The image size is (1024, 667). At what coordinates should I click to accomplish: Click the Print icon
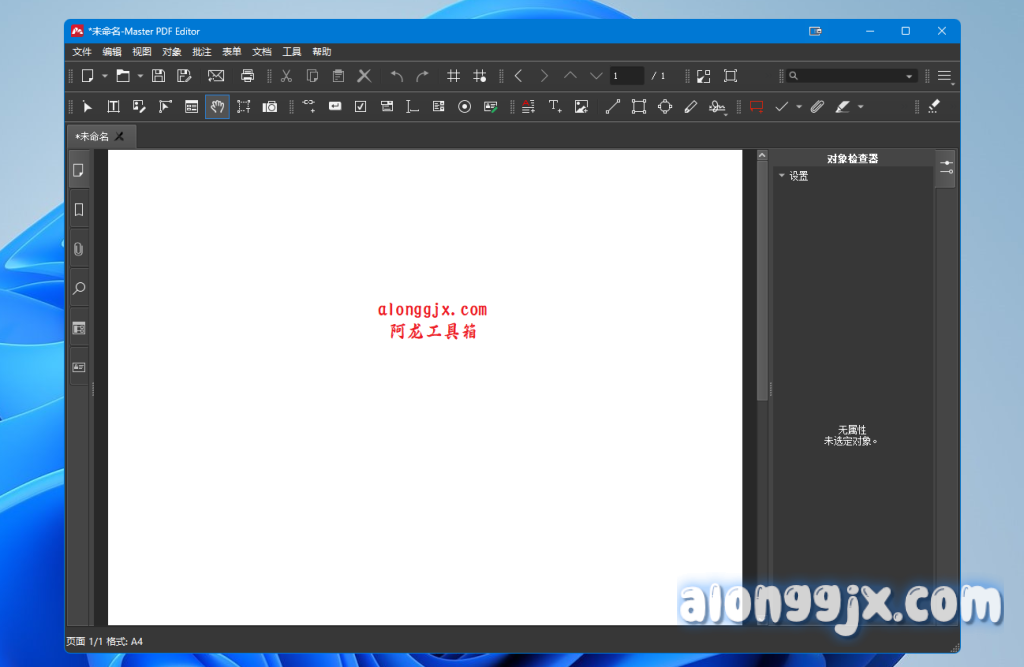point(247,76)
